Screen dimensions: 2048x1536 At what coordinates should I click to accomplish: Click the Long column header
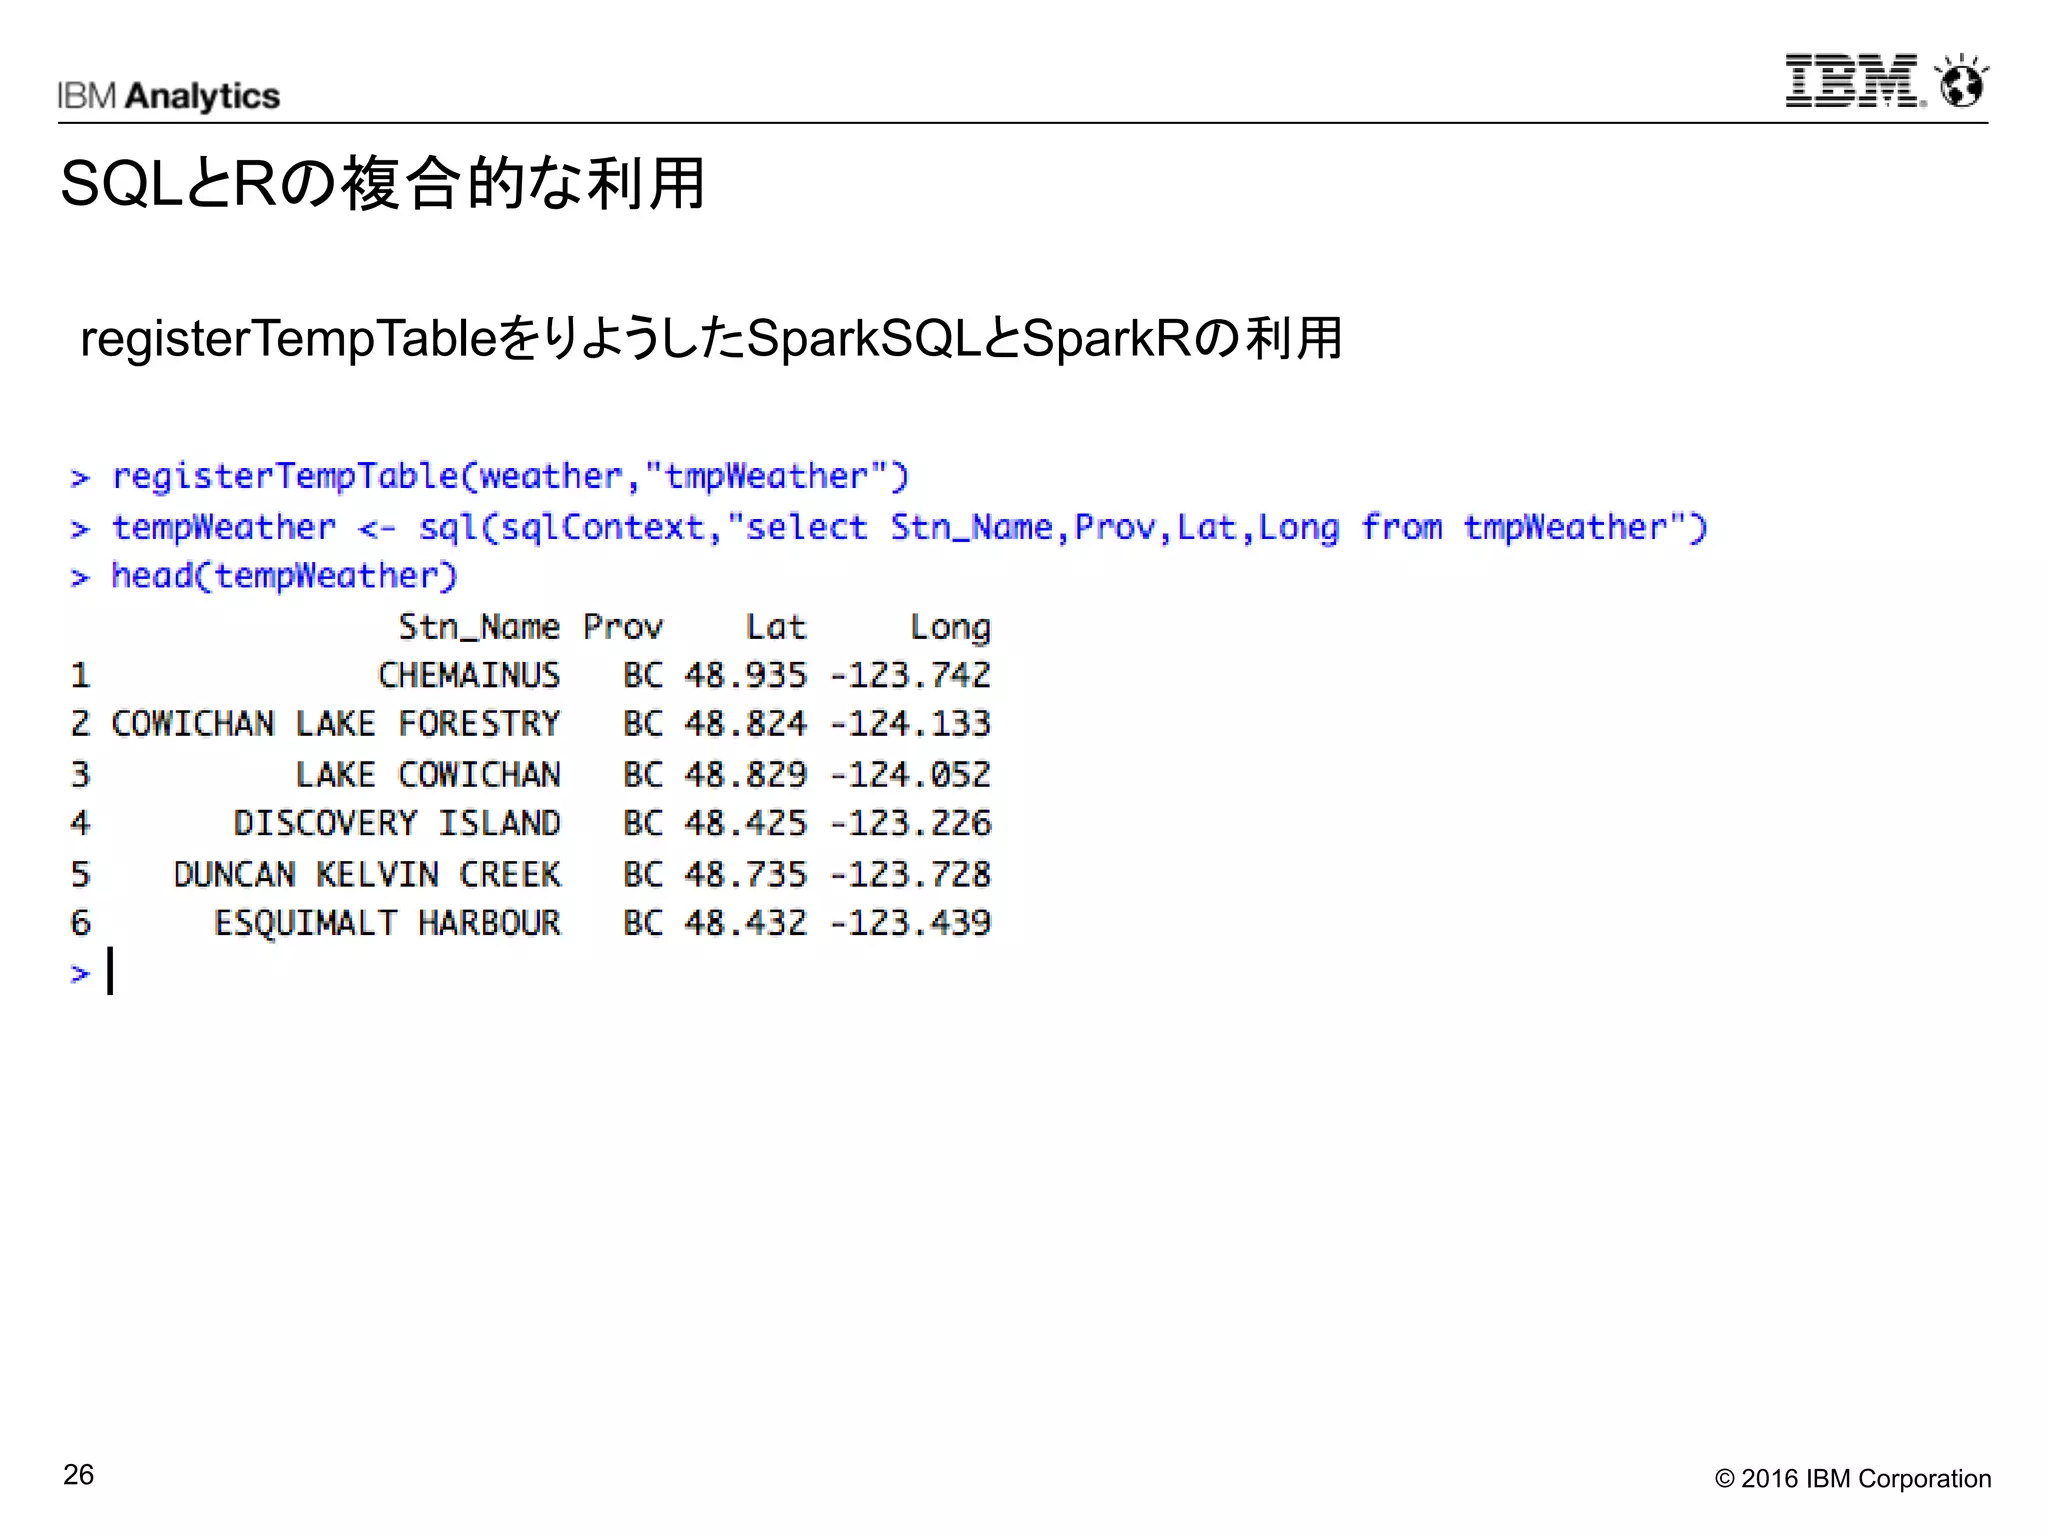pyautogui.click(x=950, y=628)
